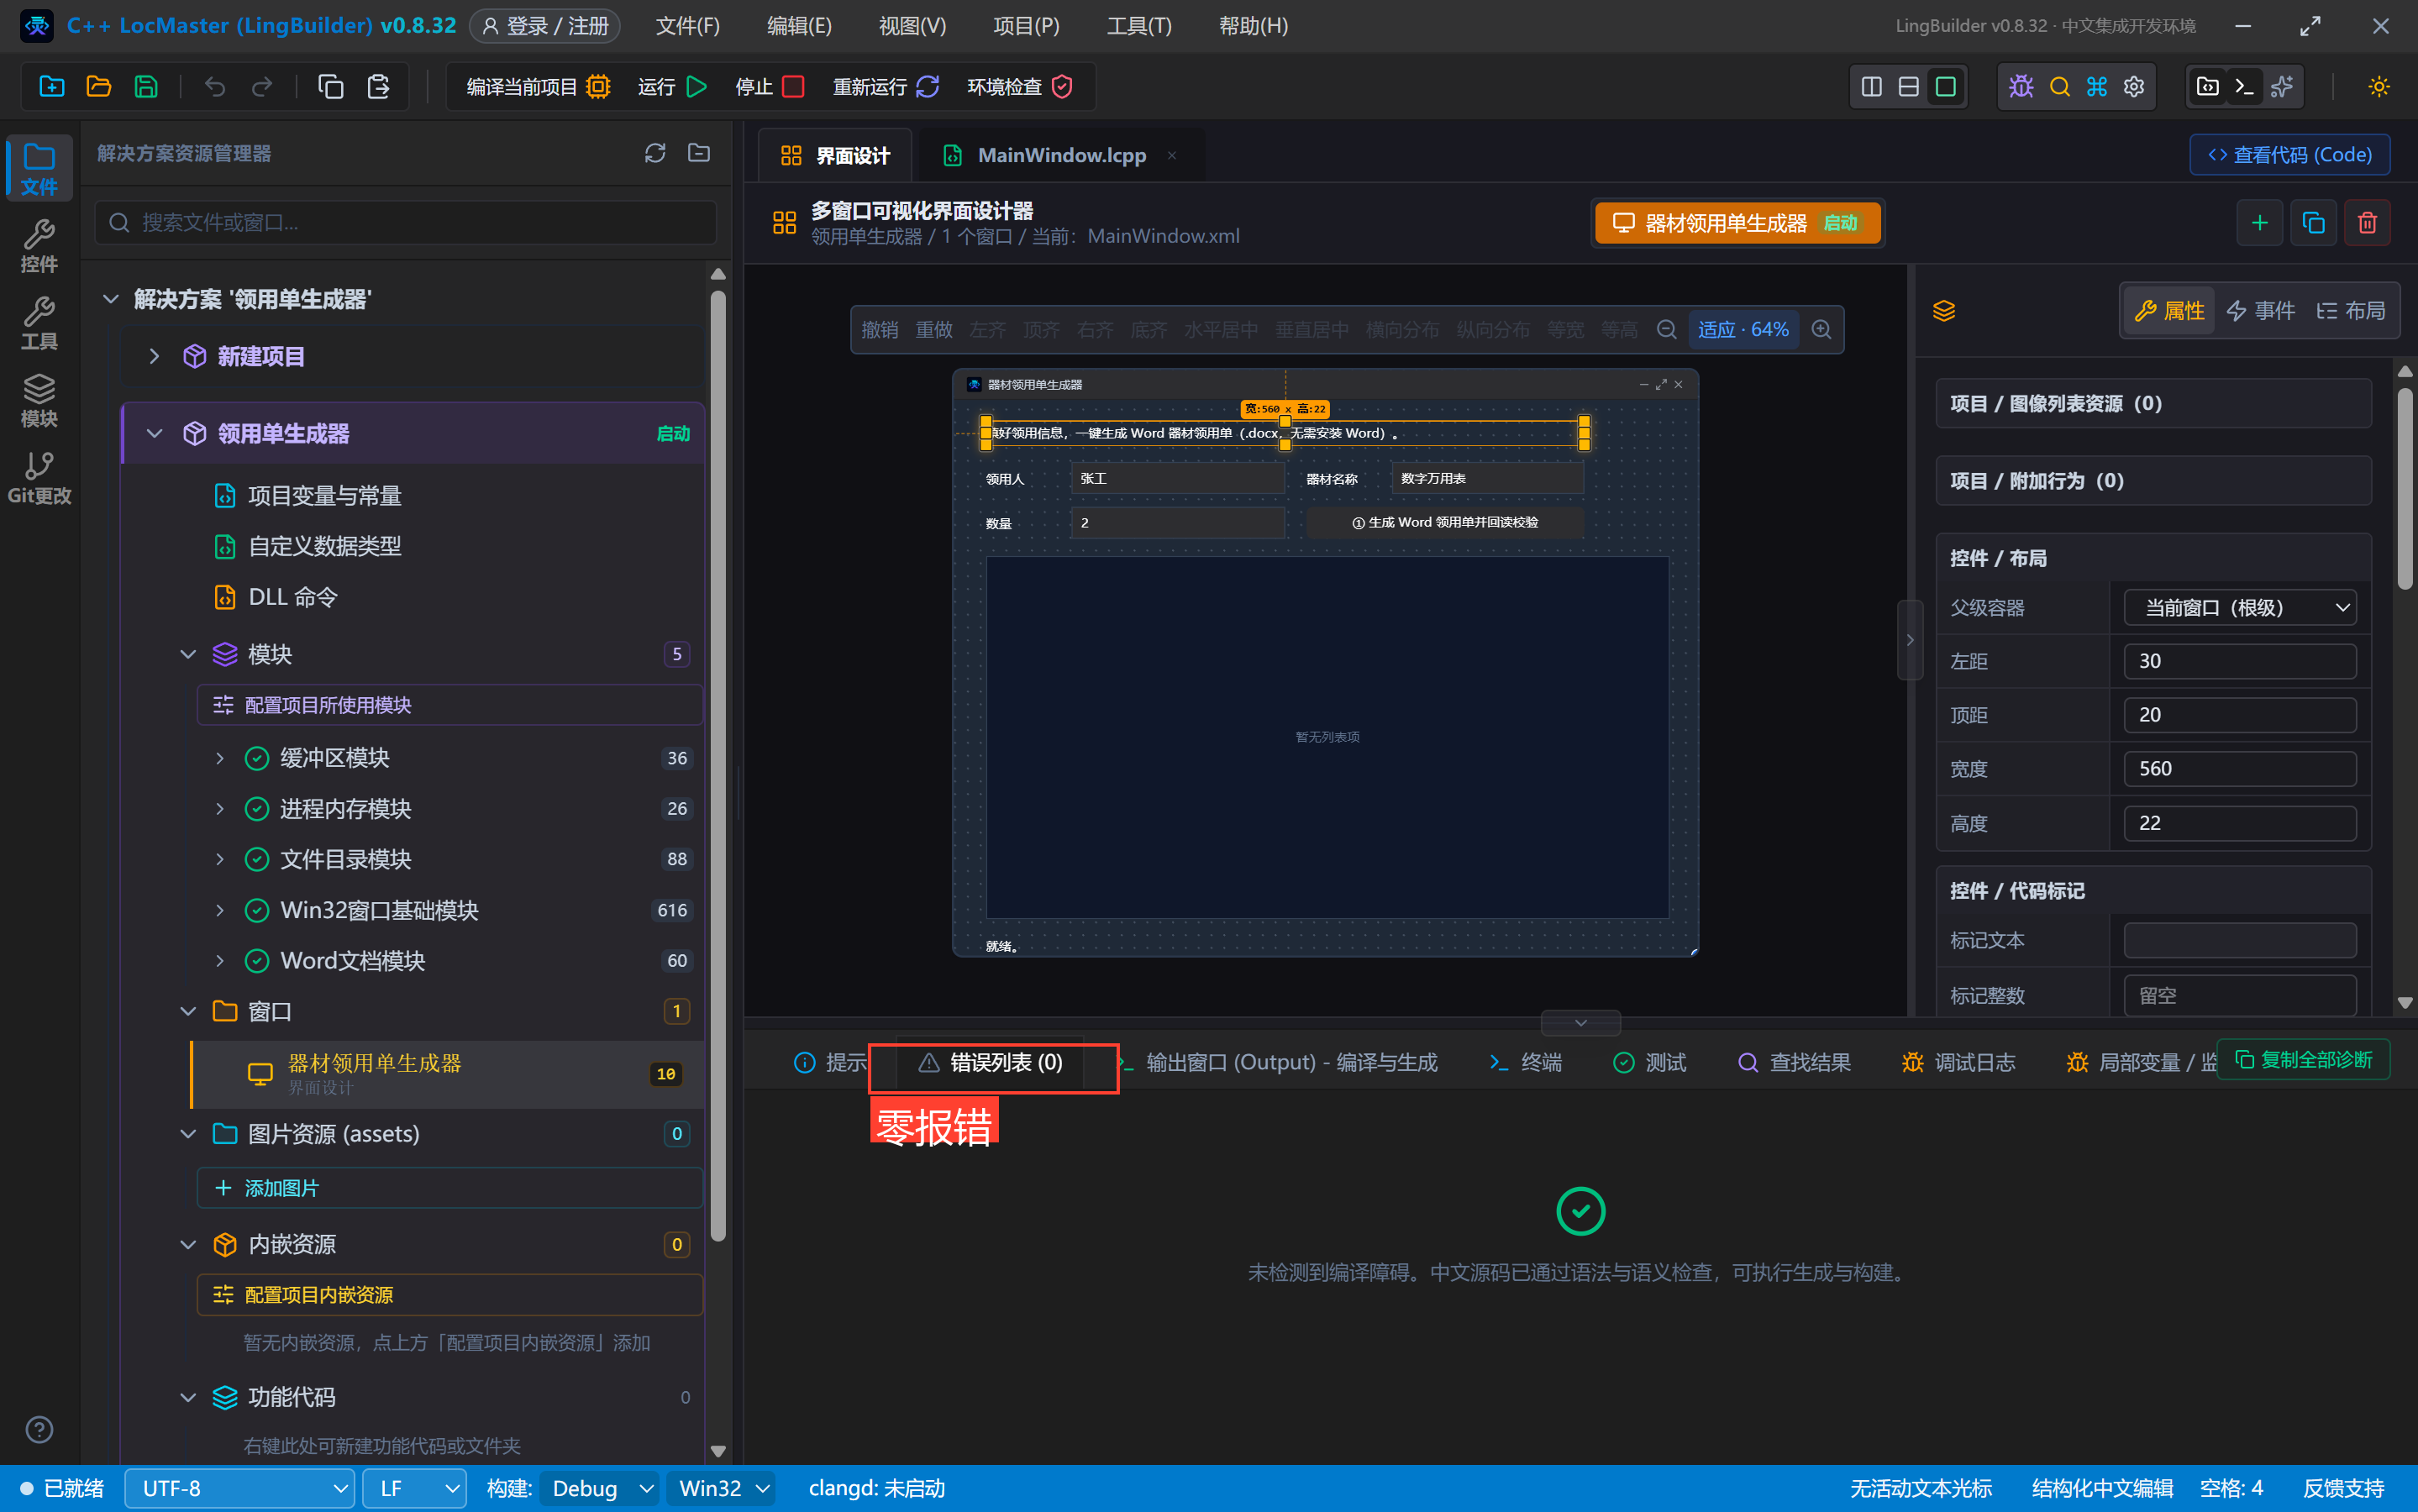The image size is (2418, 1512).
Task: Click the 查看代码 (Code) button
Action: point(2289,155)
